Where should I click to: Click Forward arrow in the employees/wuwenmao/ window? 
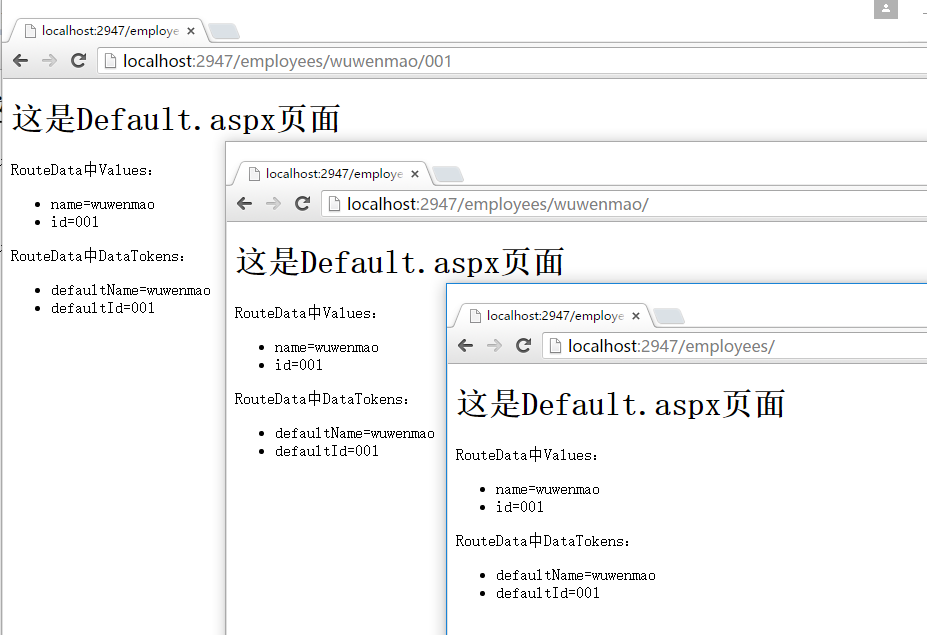pos(273,203)
